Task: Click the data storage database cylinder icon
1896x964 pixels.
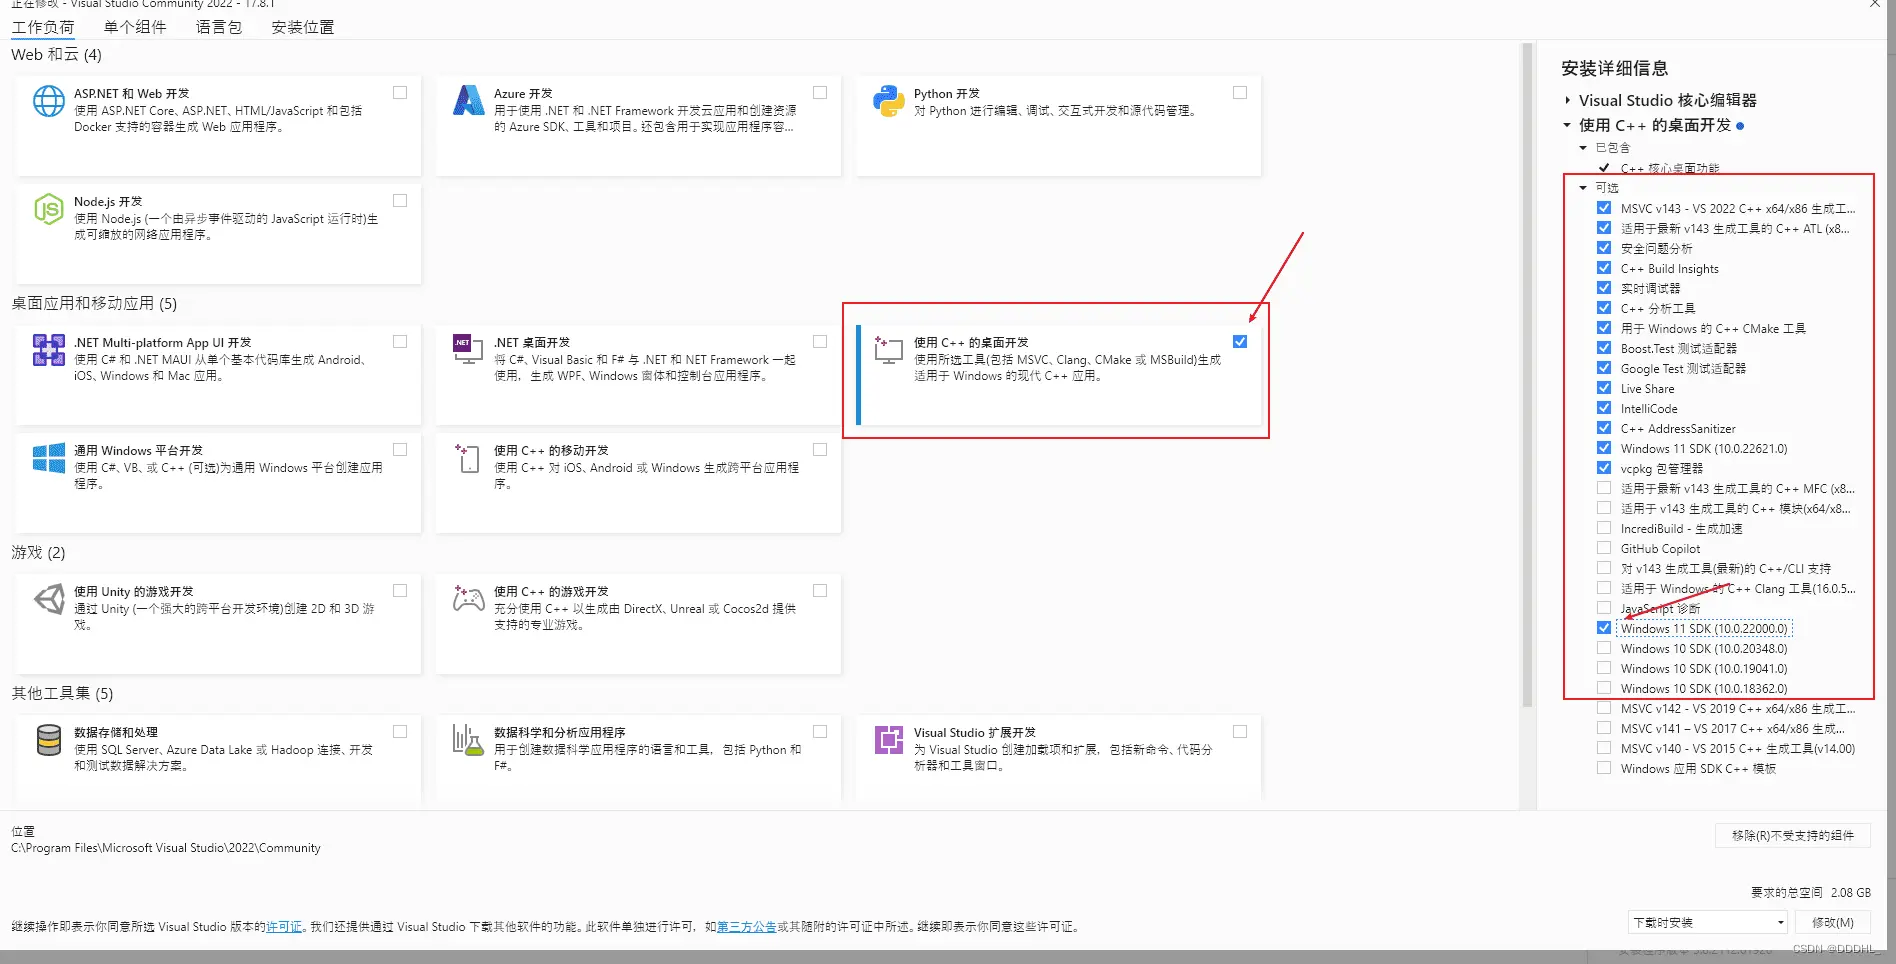Action: pos(49,740)
